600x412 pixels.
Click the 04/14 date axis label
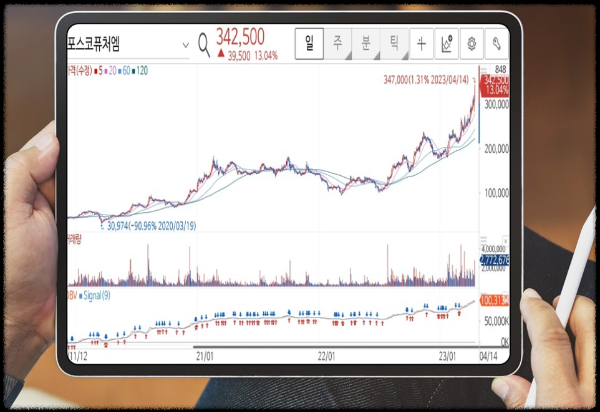(x=489, y=356)
